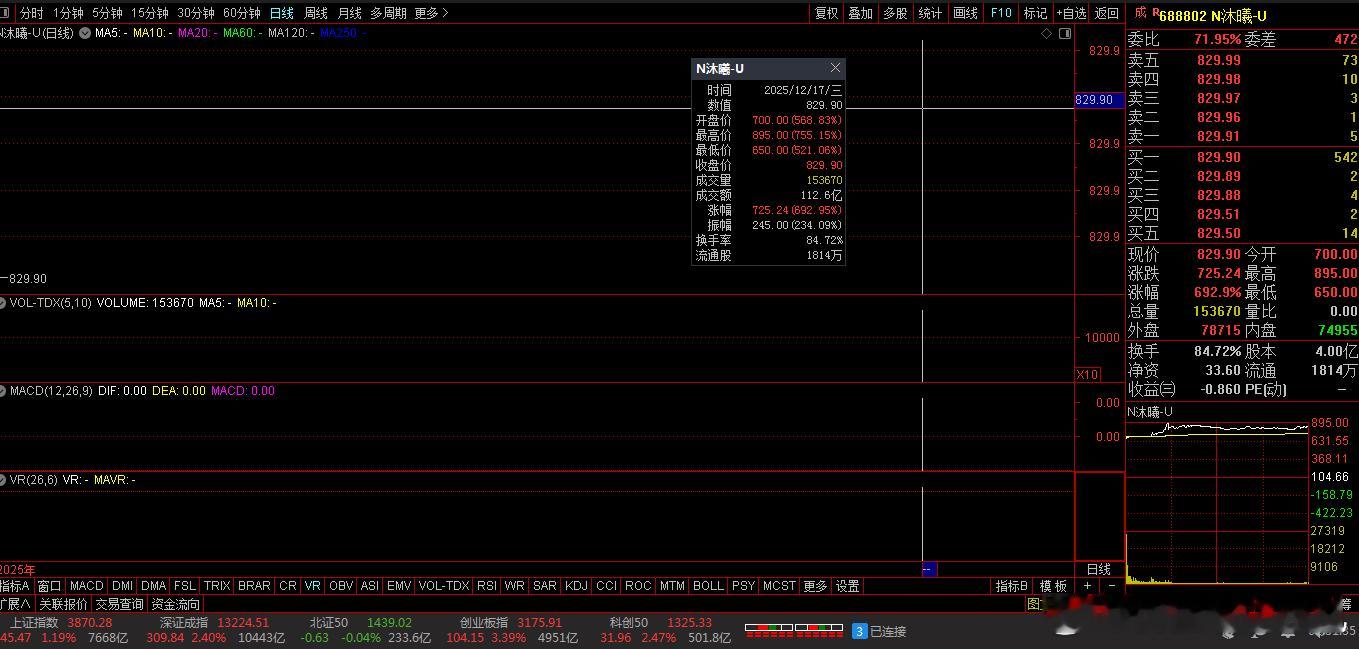The image size is (1359, 649).
Task: Expand the MACD indicator arrow
Action: (3, 391)
